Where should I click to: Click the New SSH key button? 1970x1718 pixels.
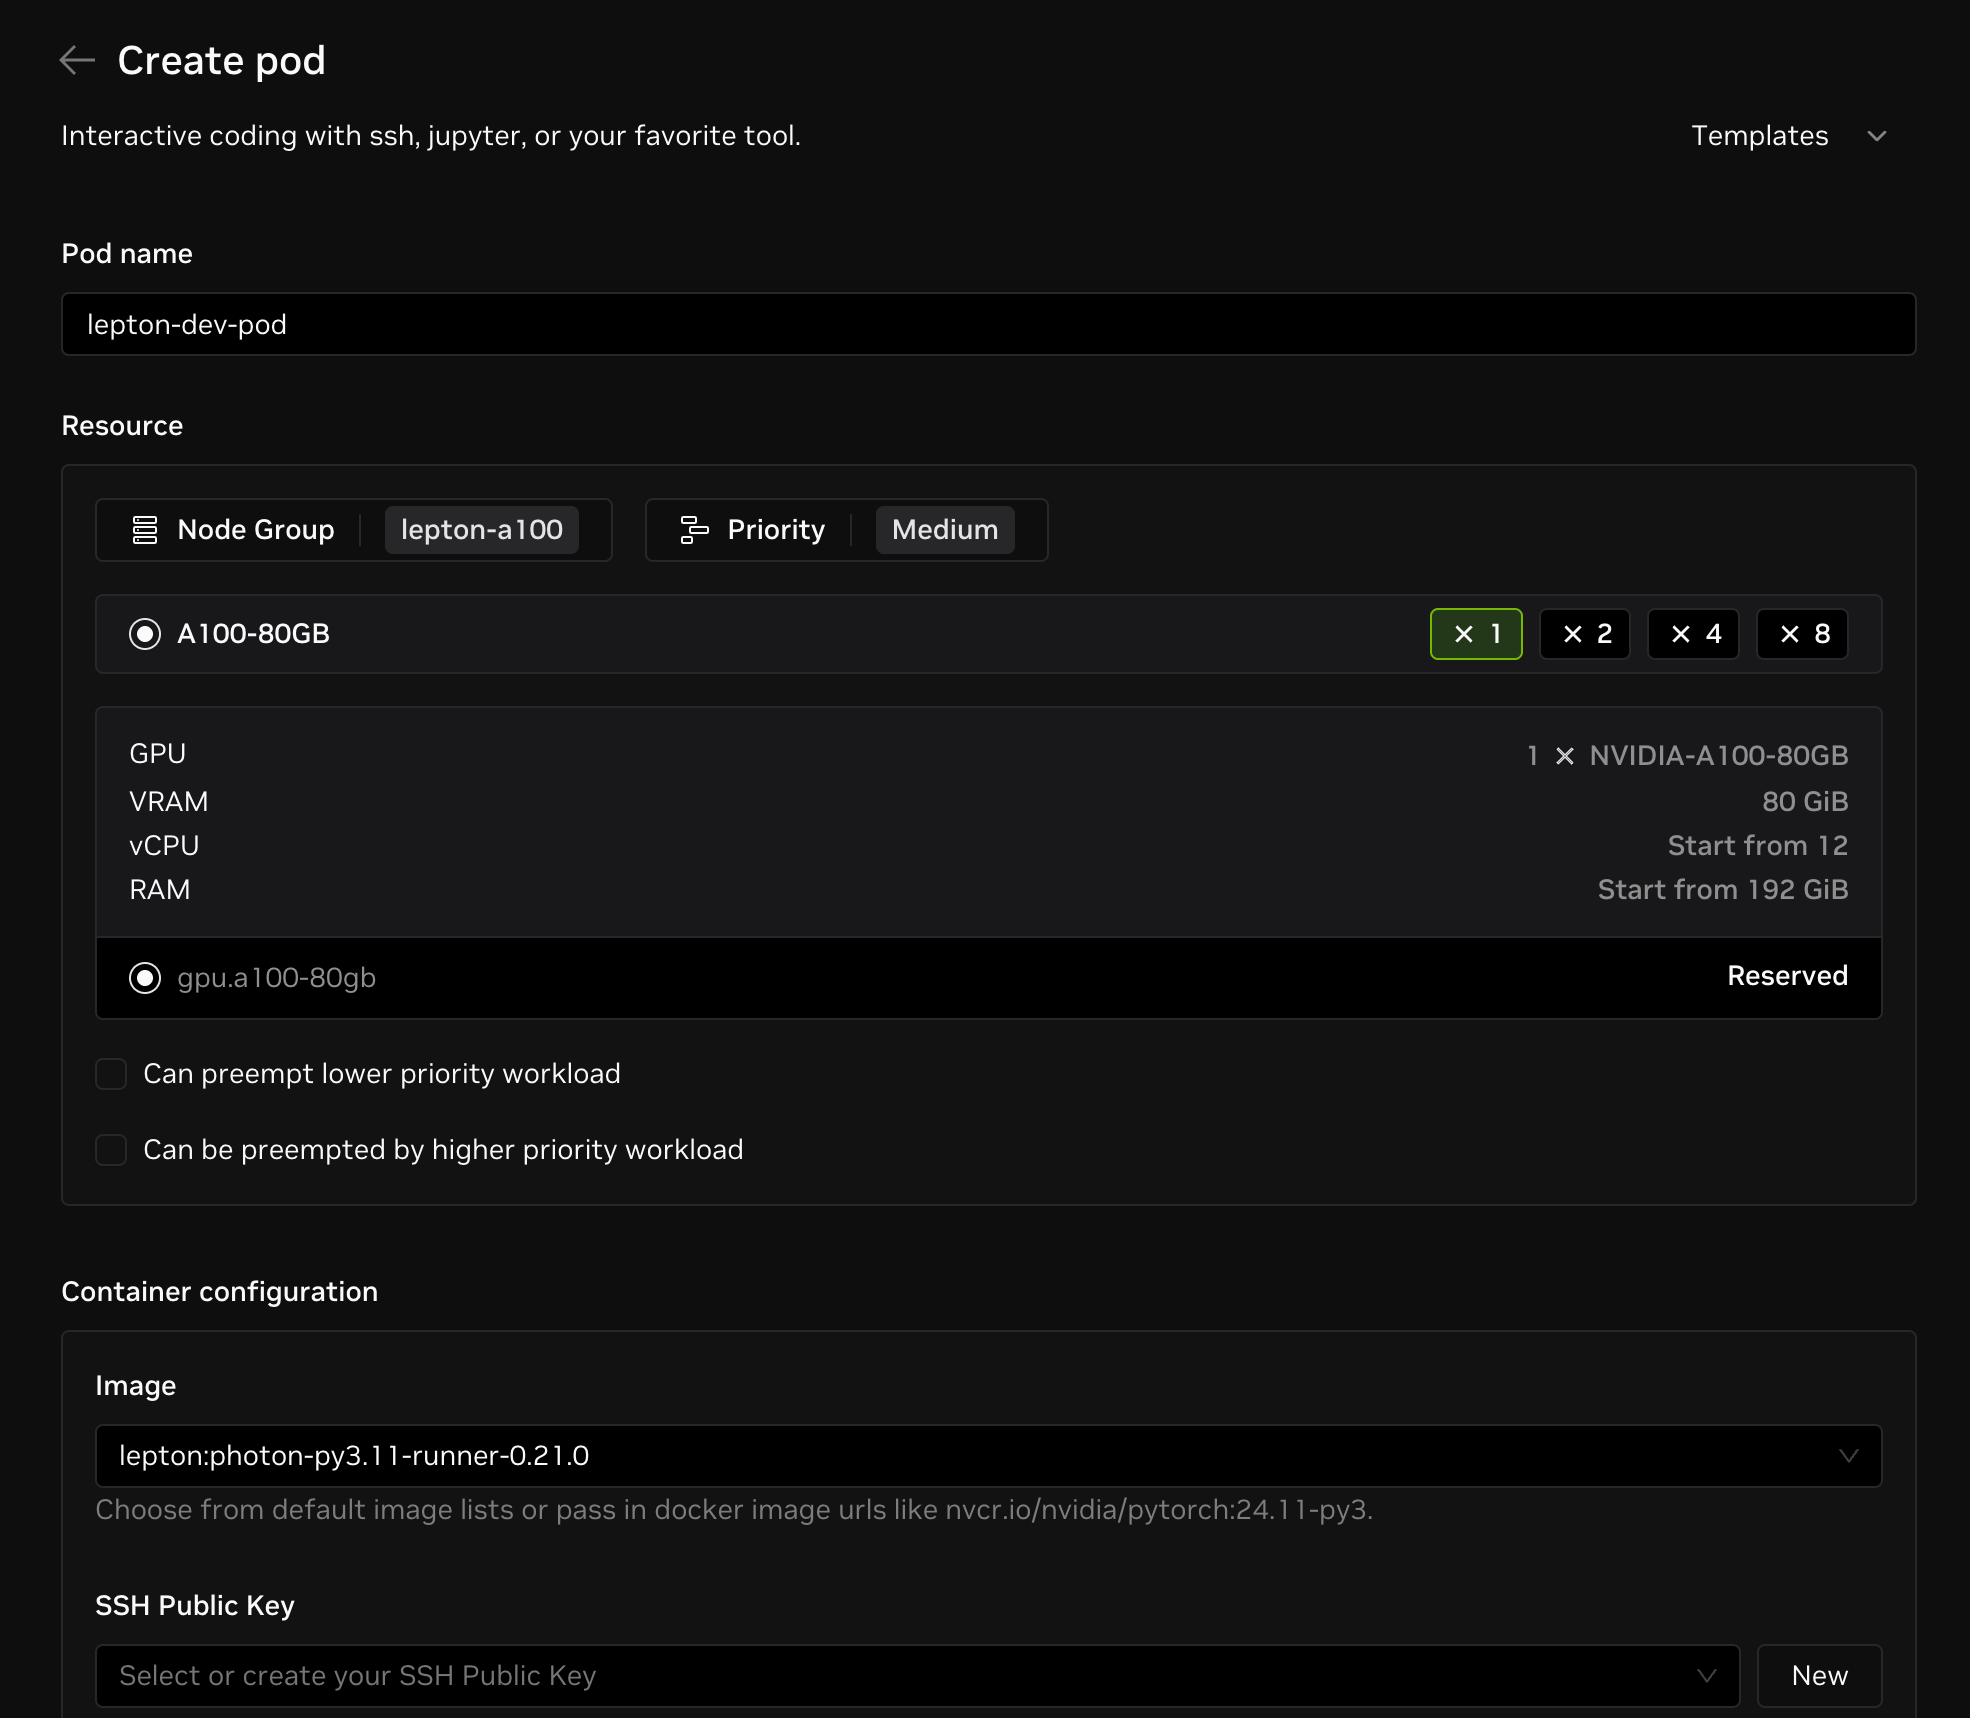pyautogui.click(x=1819, y=1676)
